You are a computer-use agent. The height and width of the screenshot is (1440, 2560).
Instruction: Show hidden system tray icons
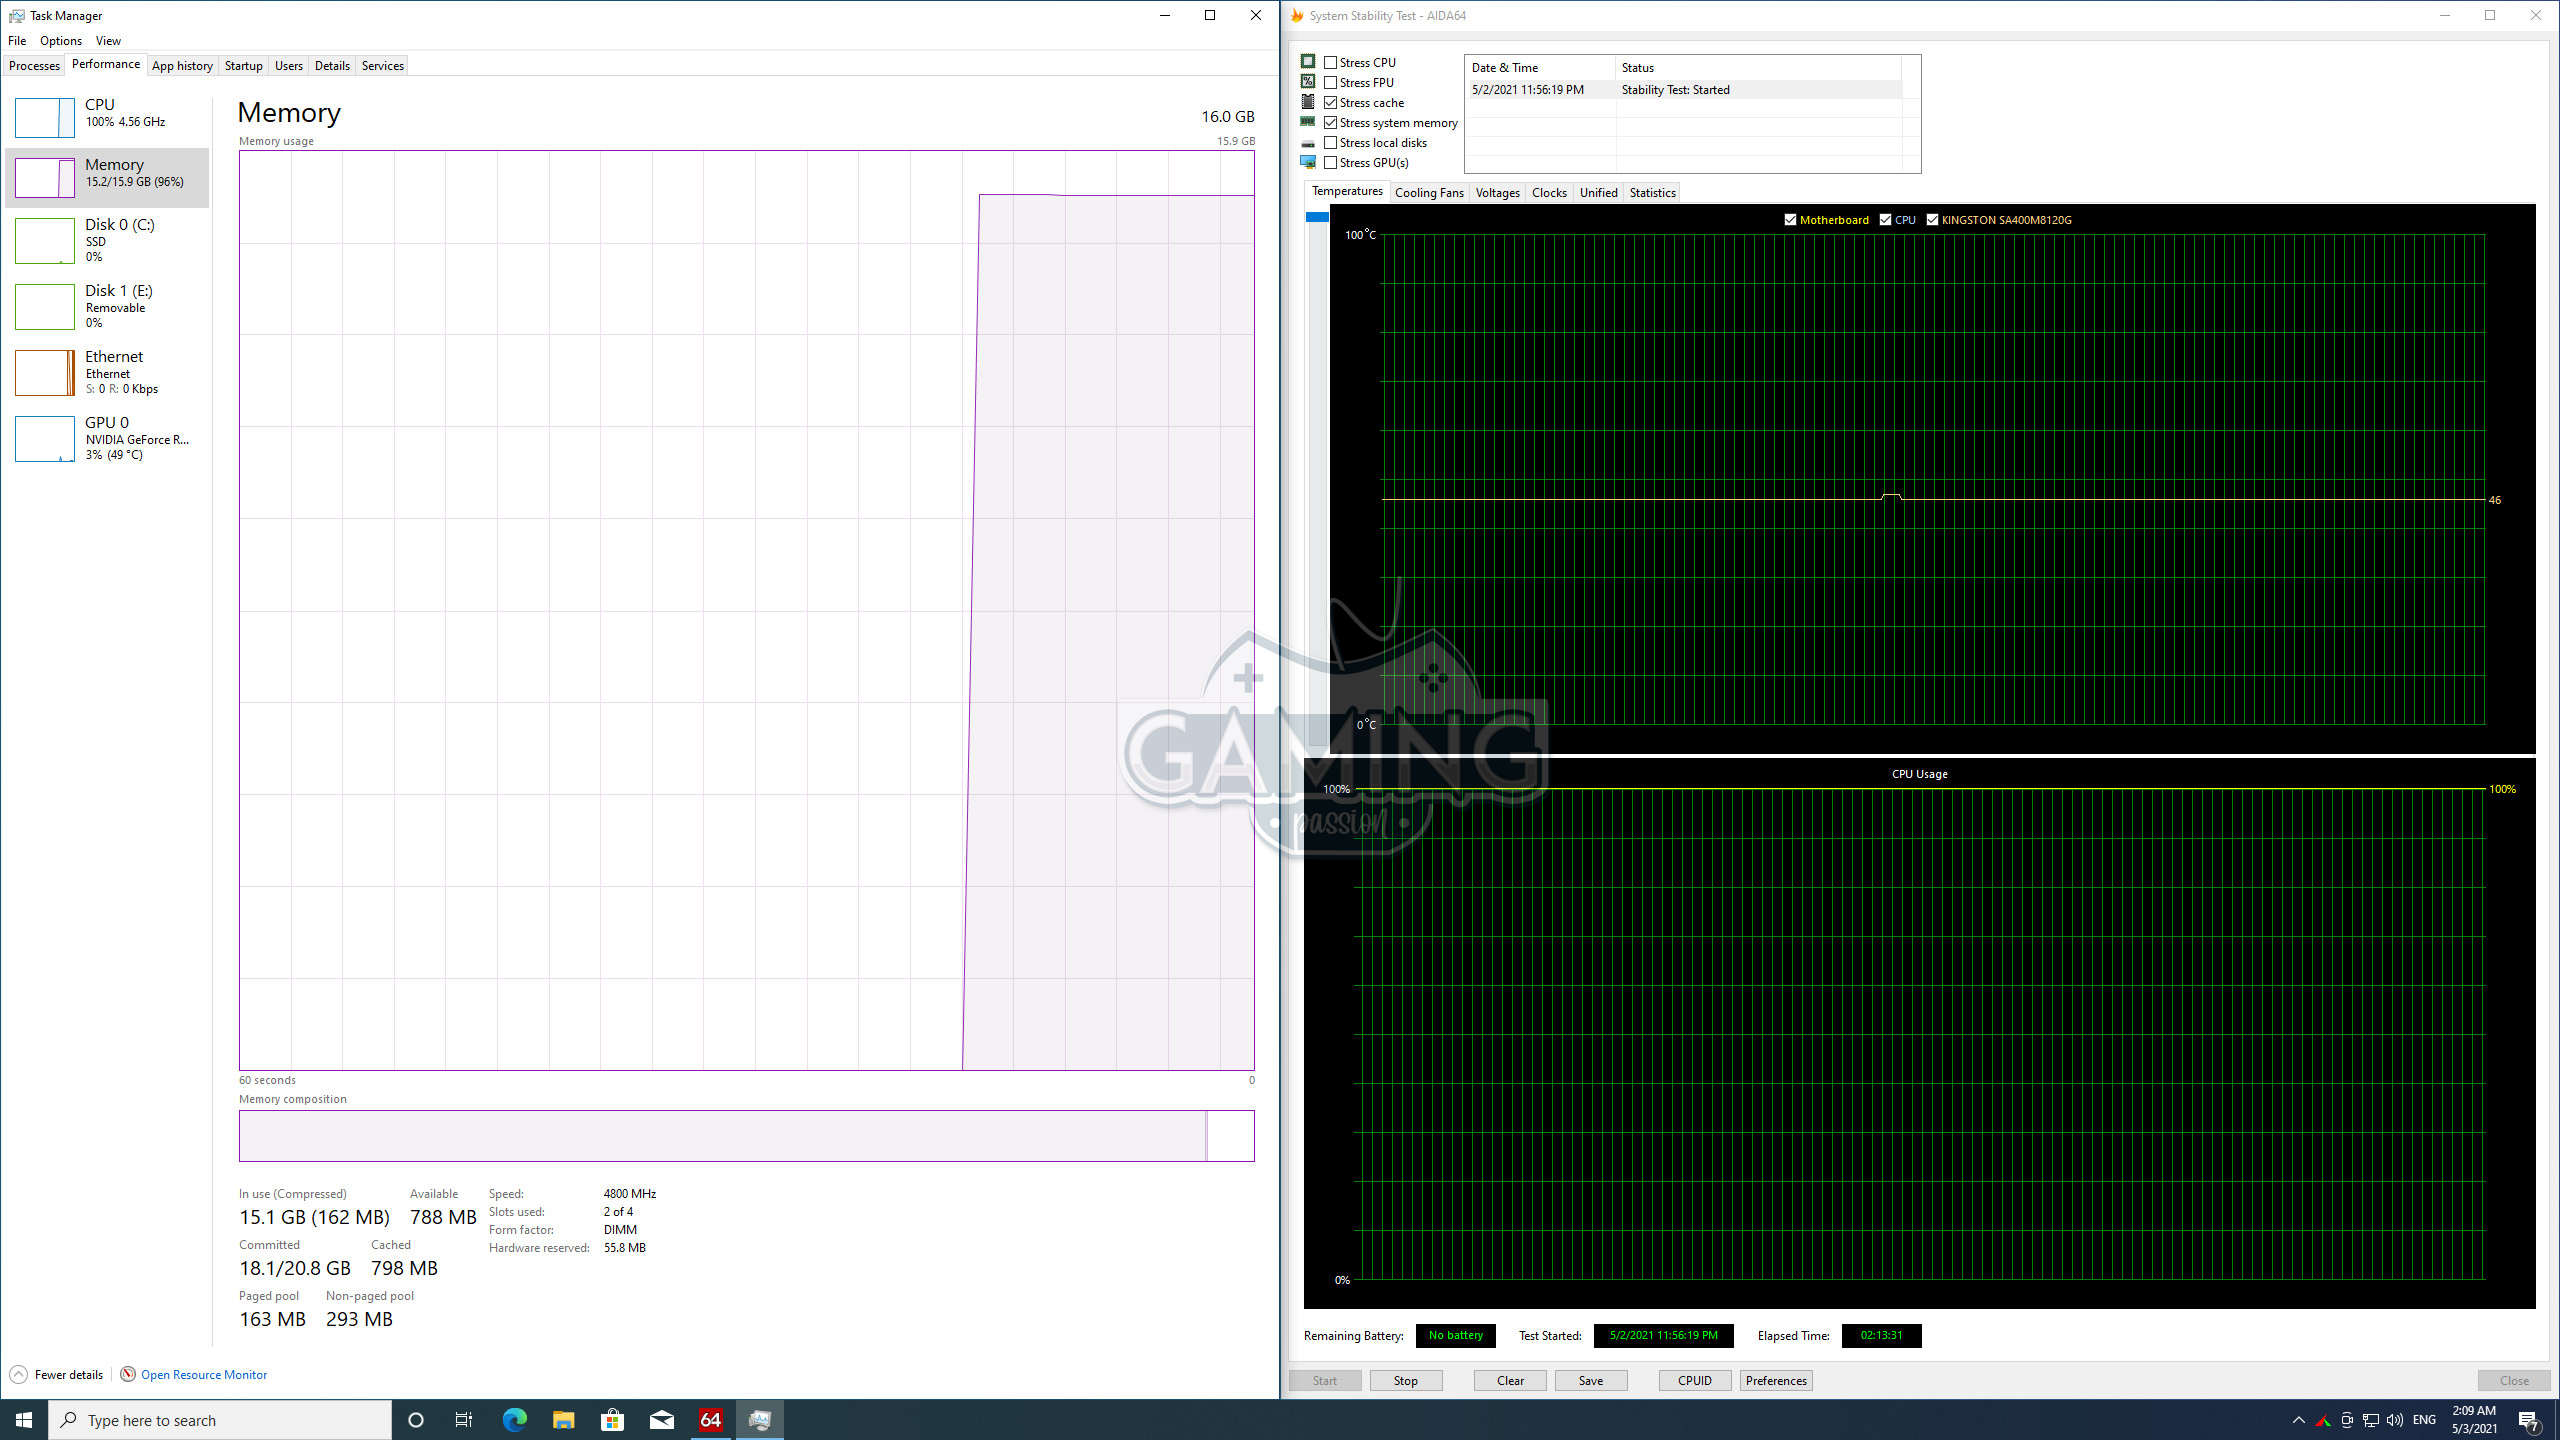click(2298, 1420)
